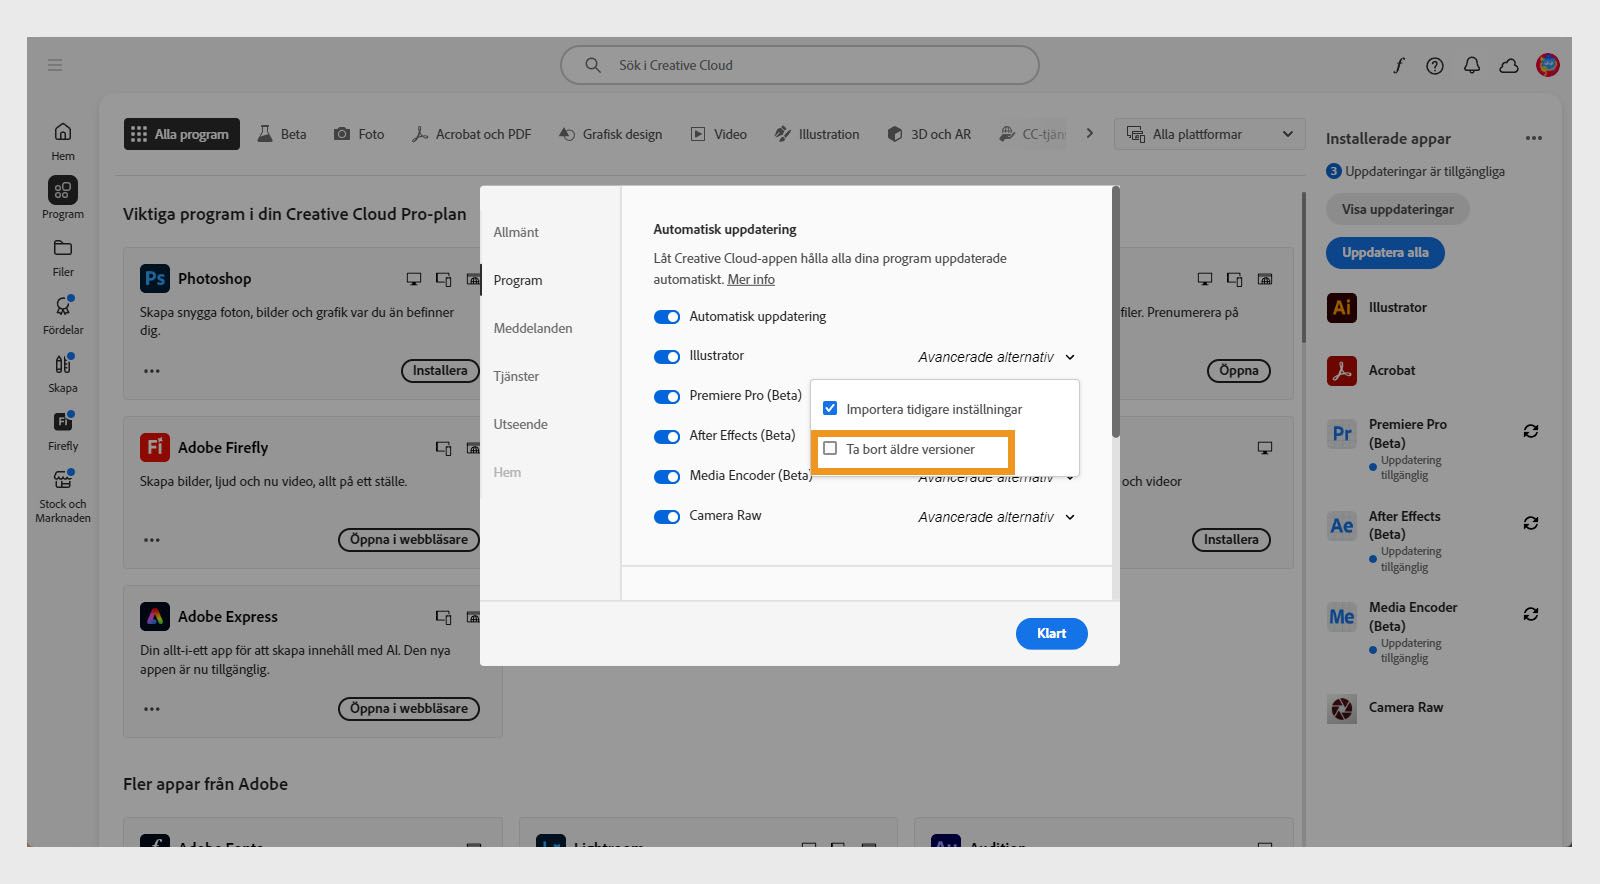
Task: Update Media Encoder (Beta) via refresh icon
Action: pos(1531,614)
